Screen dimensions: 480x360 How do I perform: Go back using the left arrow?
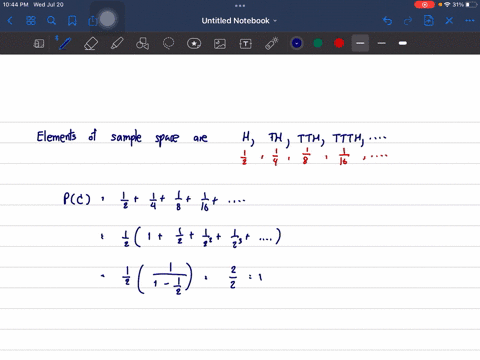pyautogui.click(x=10, y=21)
